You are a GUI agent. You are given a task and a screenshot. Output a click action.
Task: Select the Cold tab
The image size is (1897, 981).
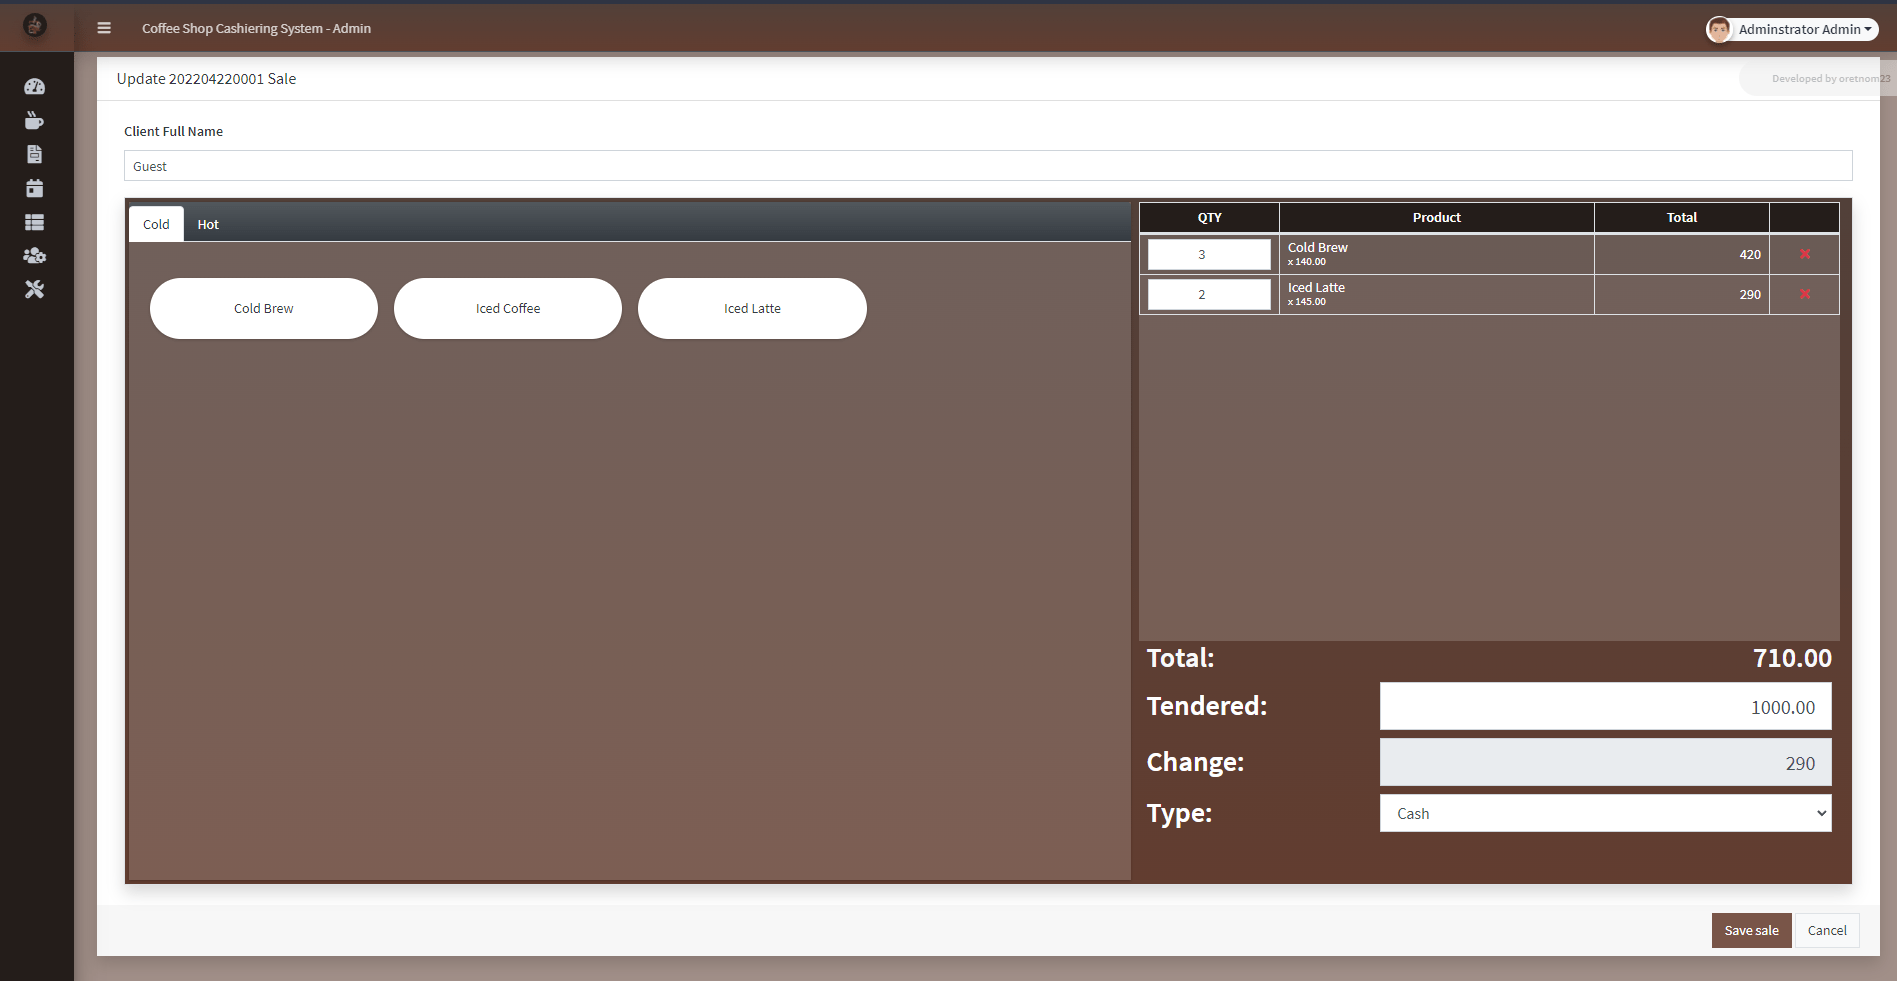click(x=155, y=223)
